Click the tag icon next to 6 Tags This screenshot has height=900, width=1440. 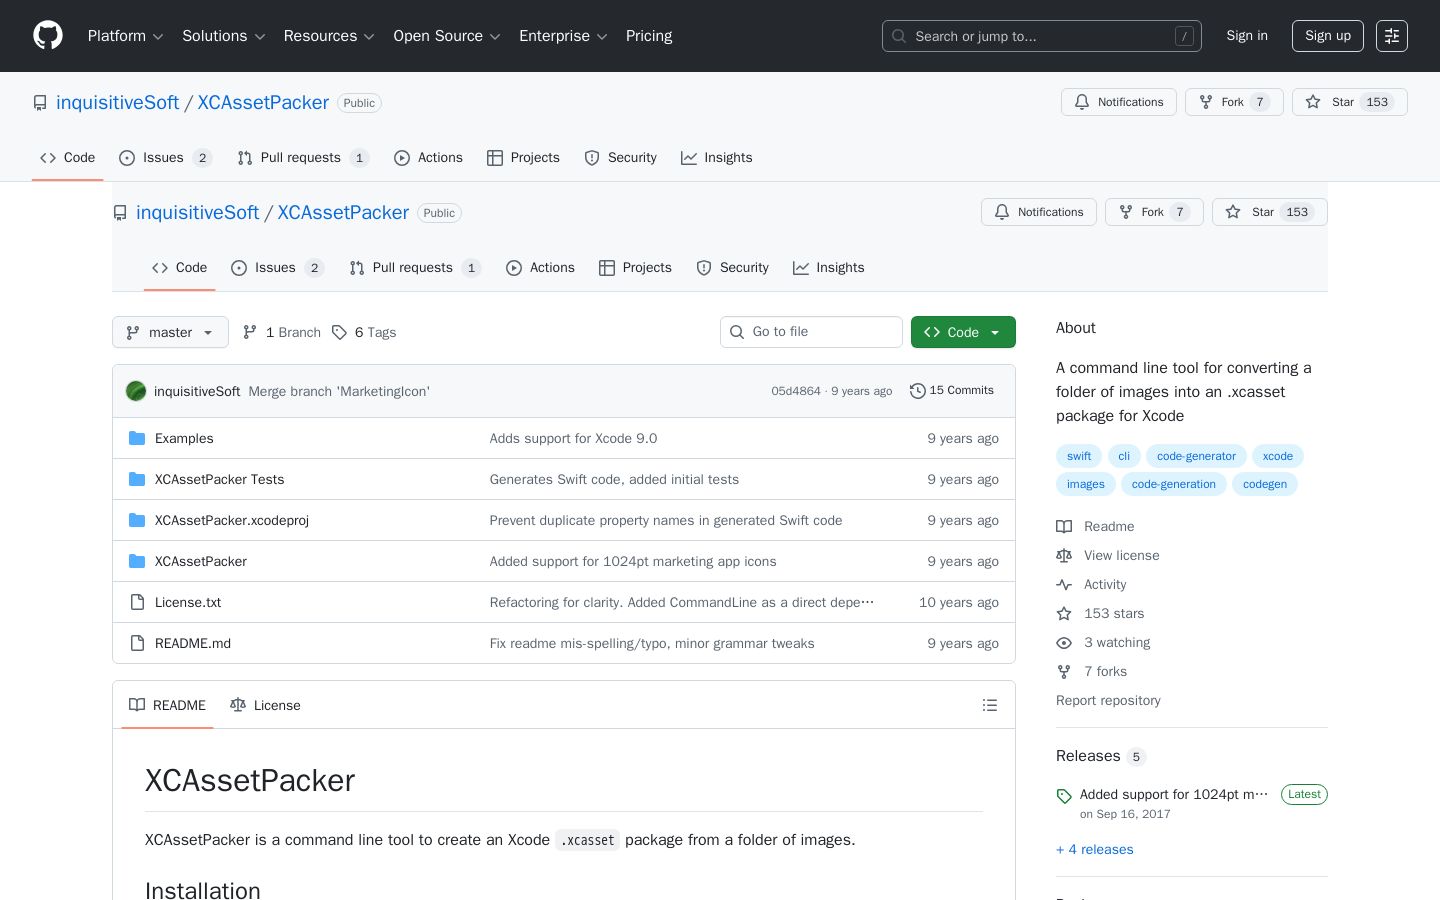pyautogui.click(x=339, y=332)
